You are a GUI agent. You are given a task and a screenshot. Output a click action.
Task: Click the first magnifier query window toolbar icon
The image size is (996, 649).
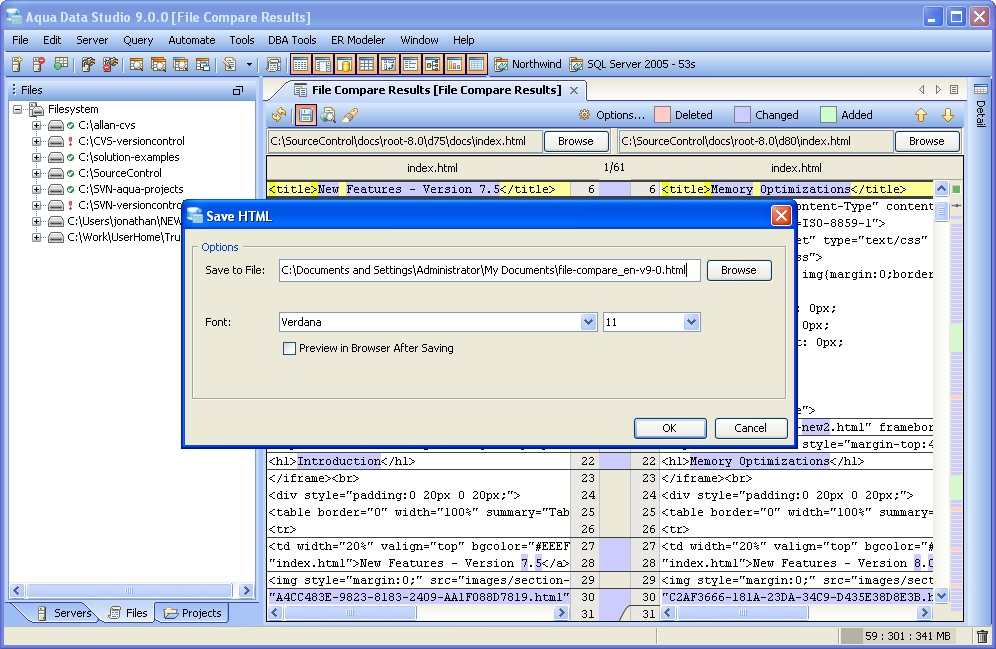coord(136,64)
